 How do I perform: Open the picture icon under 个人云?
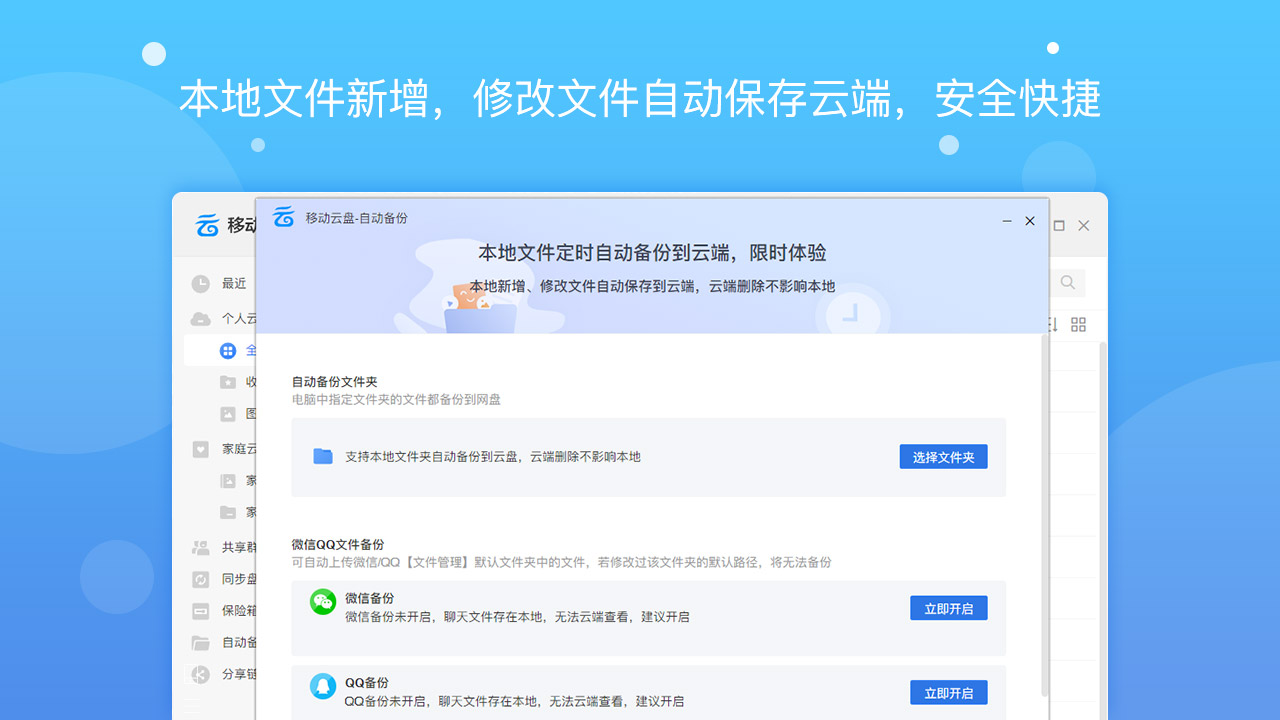[x=228, y=414]
